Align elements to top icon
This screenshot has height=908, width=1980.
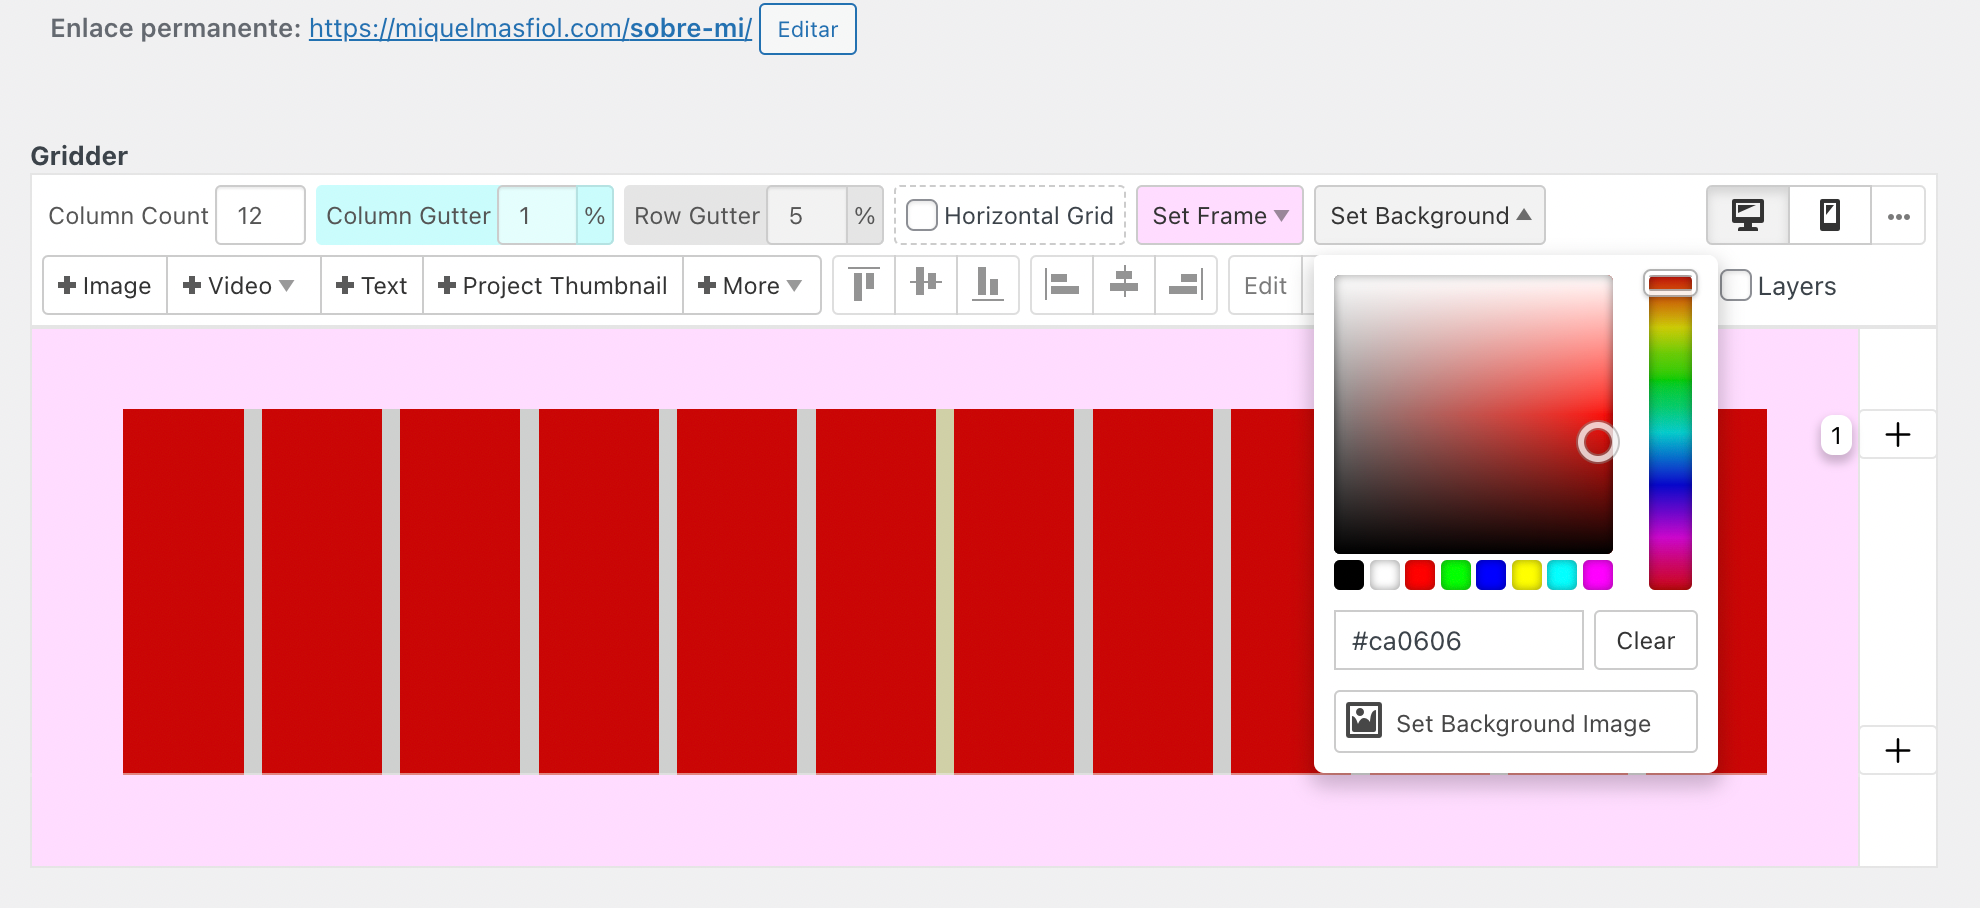click(864, 286)
